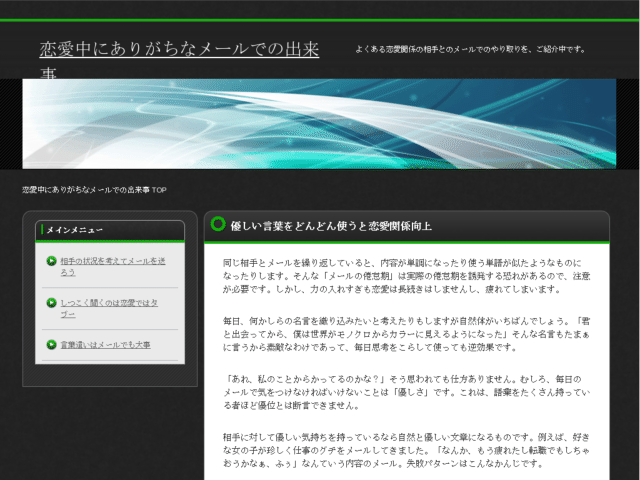Open 言葉遣いはメールでも大事 menu link
This screenshot has width=640, height=480.
[105, 345]
